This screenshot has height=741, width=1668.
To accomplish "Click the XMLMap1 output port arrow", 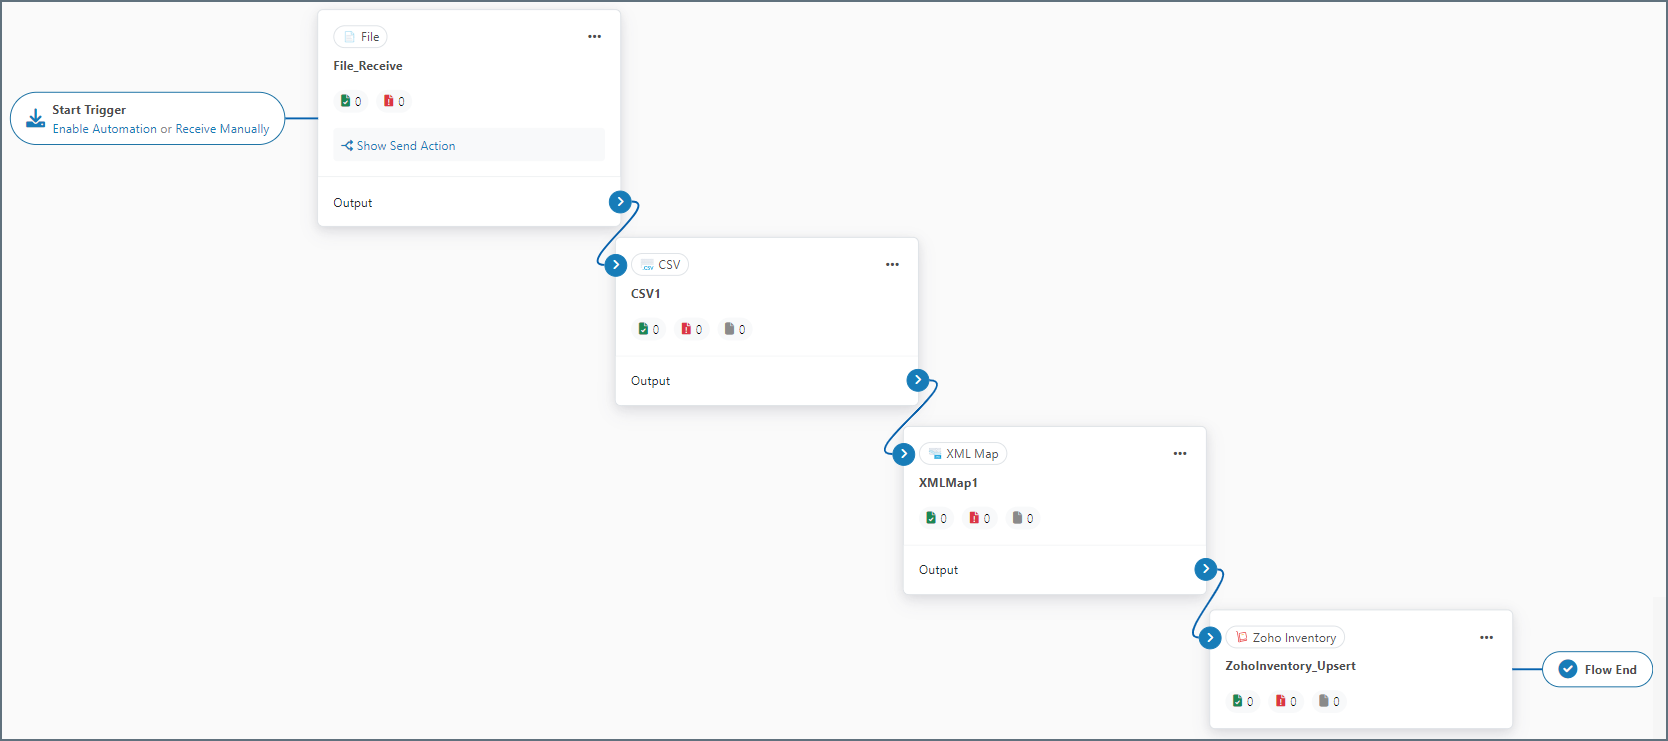I will [1206, 569].
